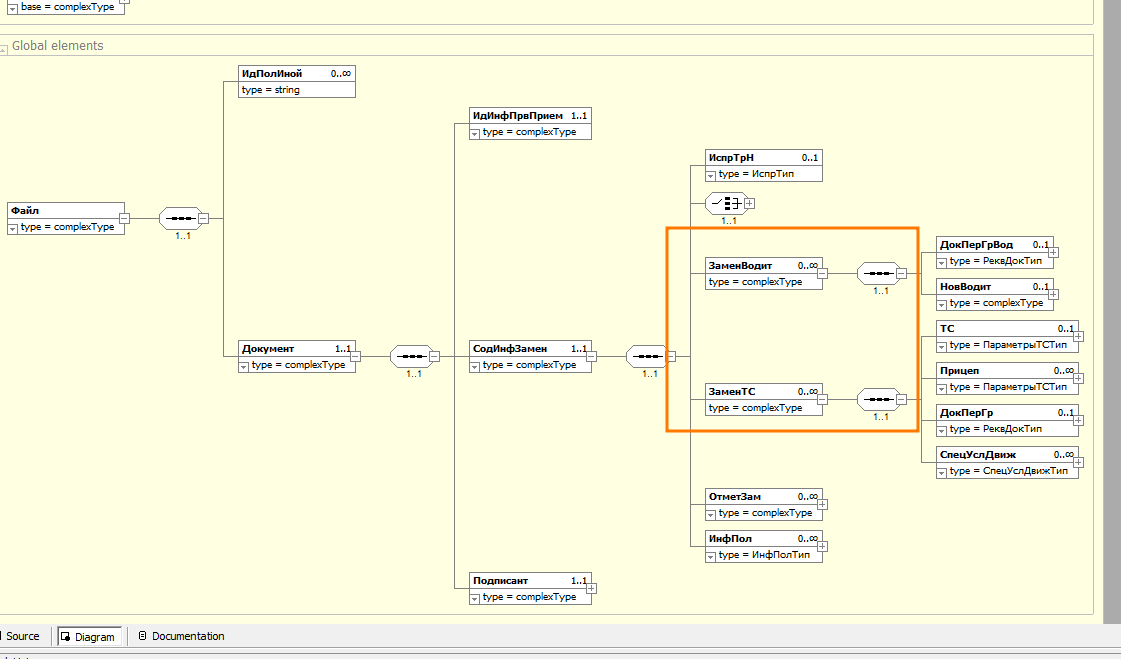1121x659 pixels.
Task: Expand the ДокПерГрВод element node
Action: 1053,252
